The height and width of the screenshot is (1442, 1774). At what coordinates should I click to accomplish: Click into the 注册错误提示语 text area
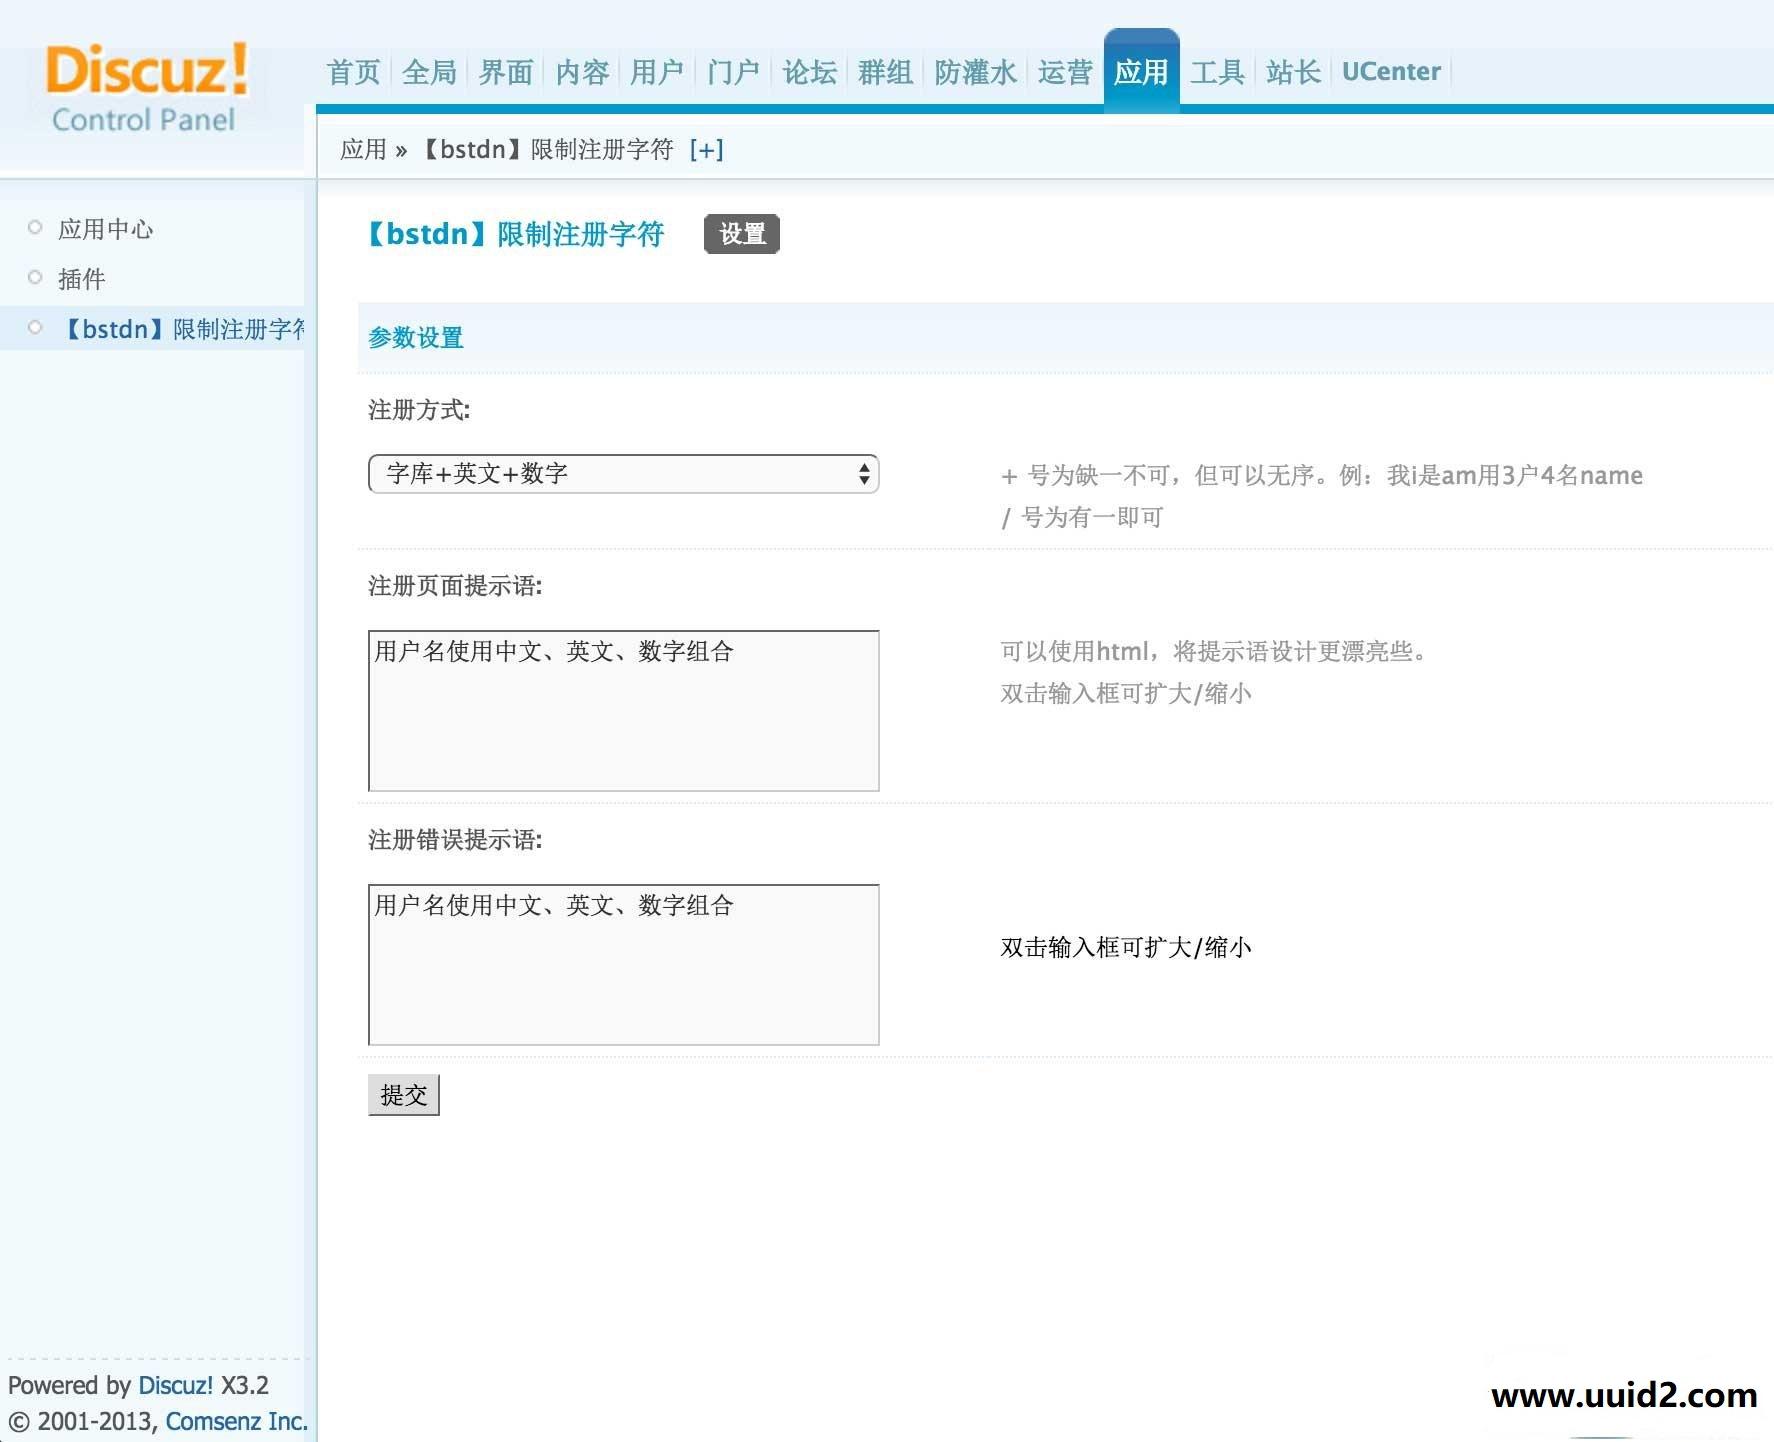(x=622, y=963)
